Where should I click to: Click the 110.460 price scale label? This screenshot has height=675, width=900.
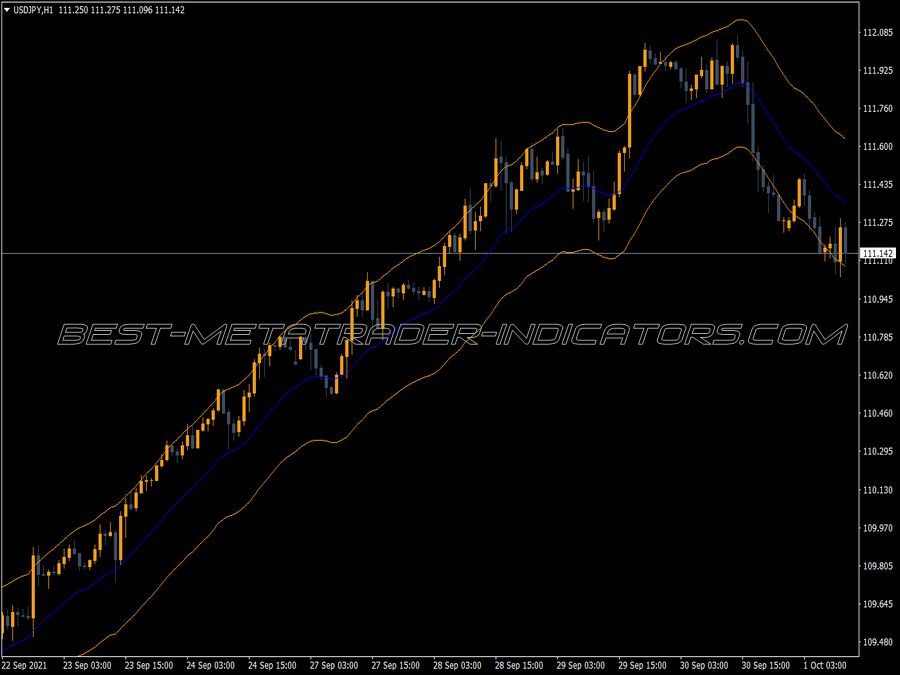(878, 413)
